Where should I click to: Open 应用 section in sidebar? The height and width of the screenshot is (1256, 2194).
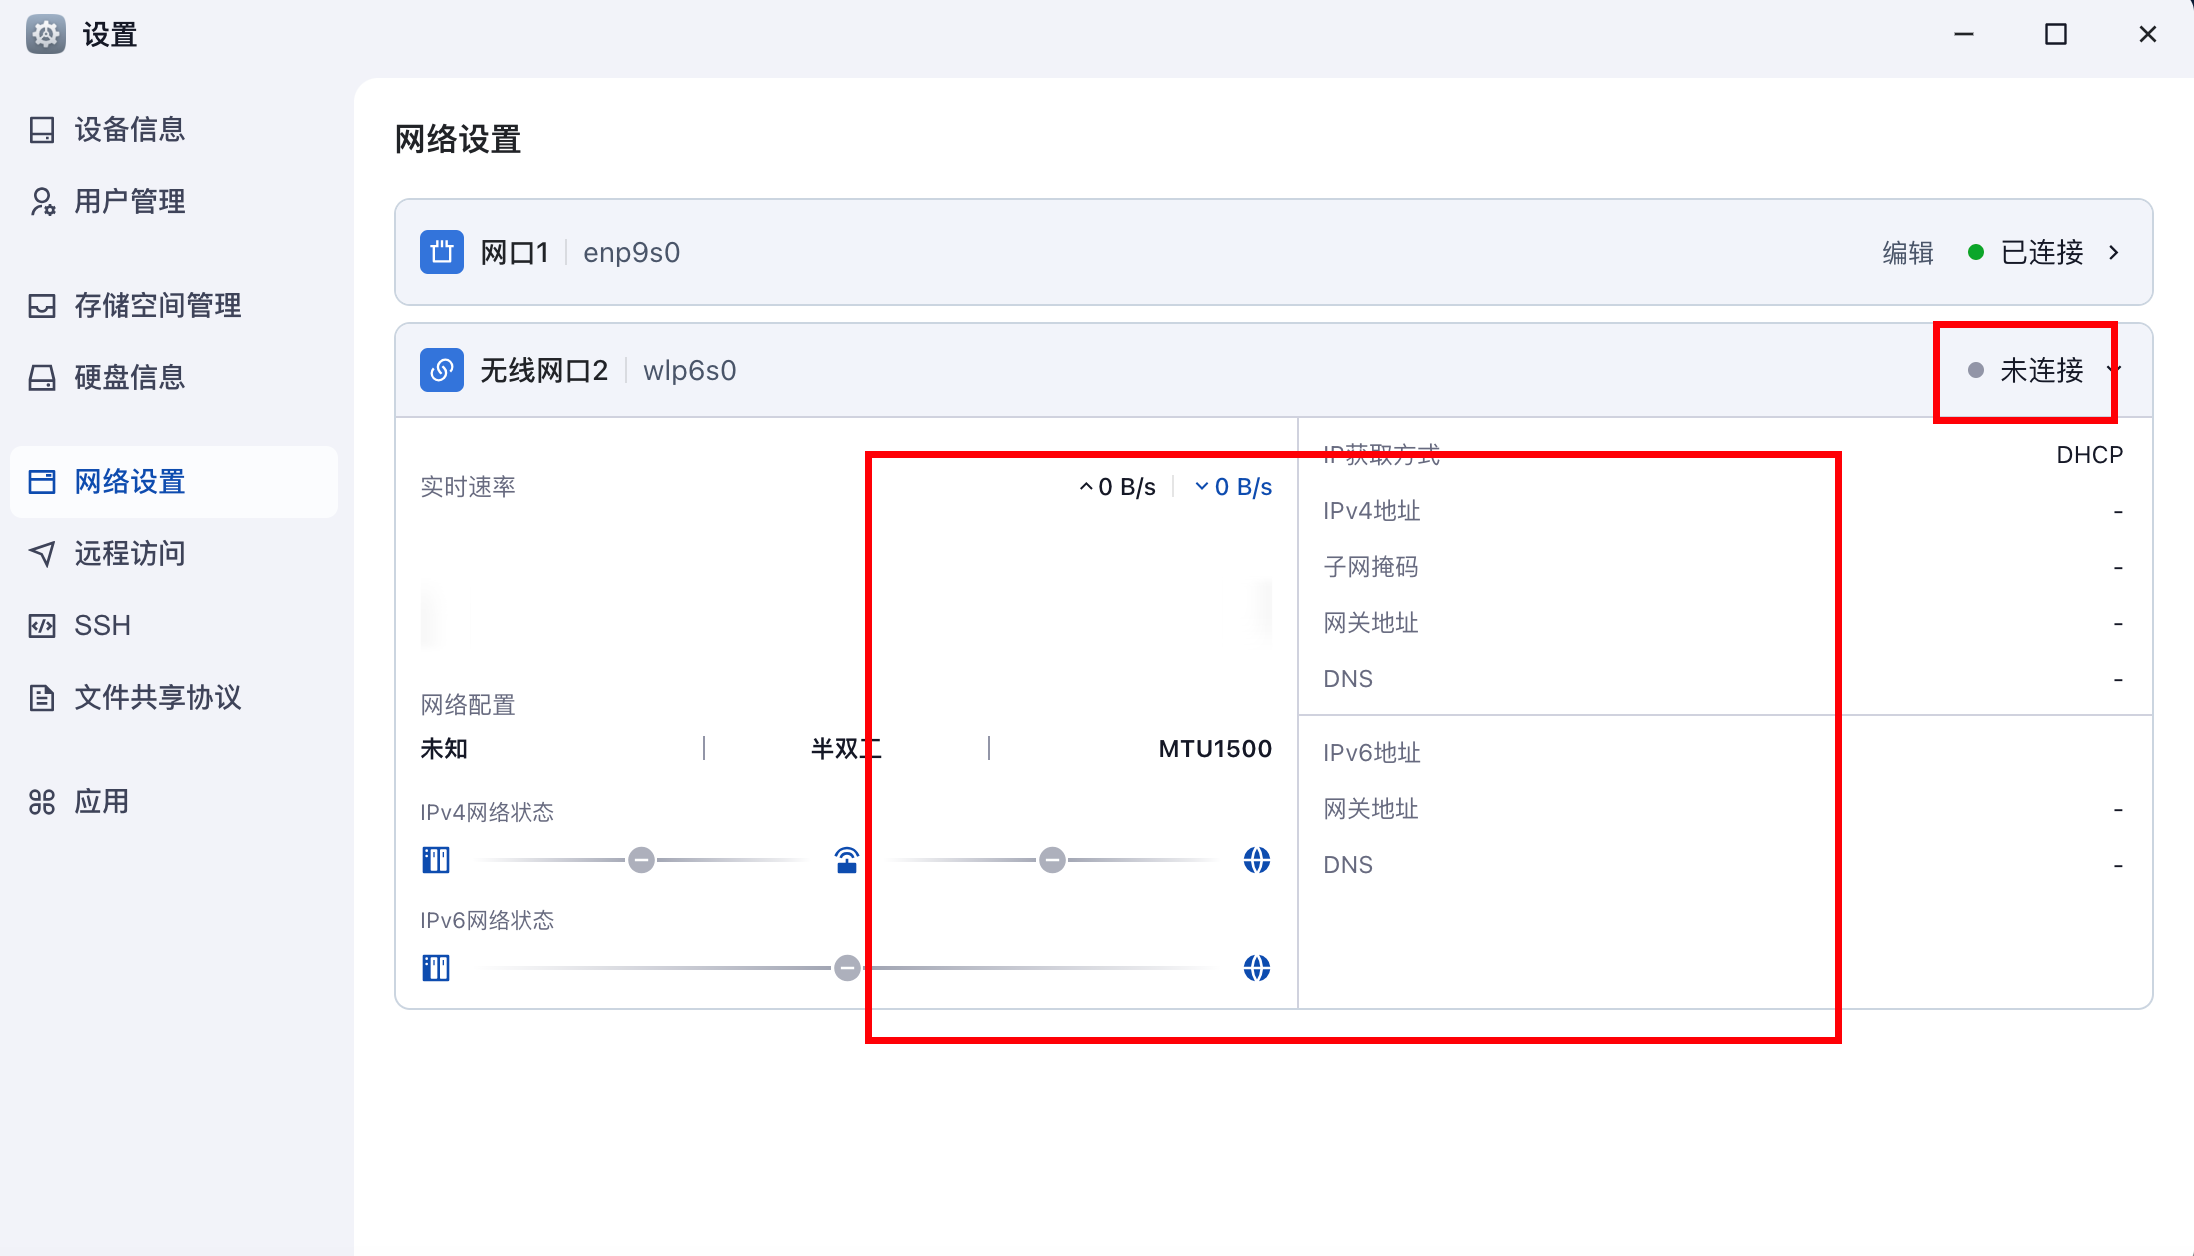point(173,802)
